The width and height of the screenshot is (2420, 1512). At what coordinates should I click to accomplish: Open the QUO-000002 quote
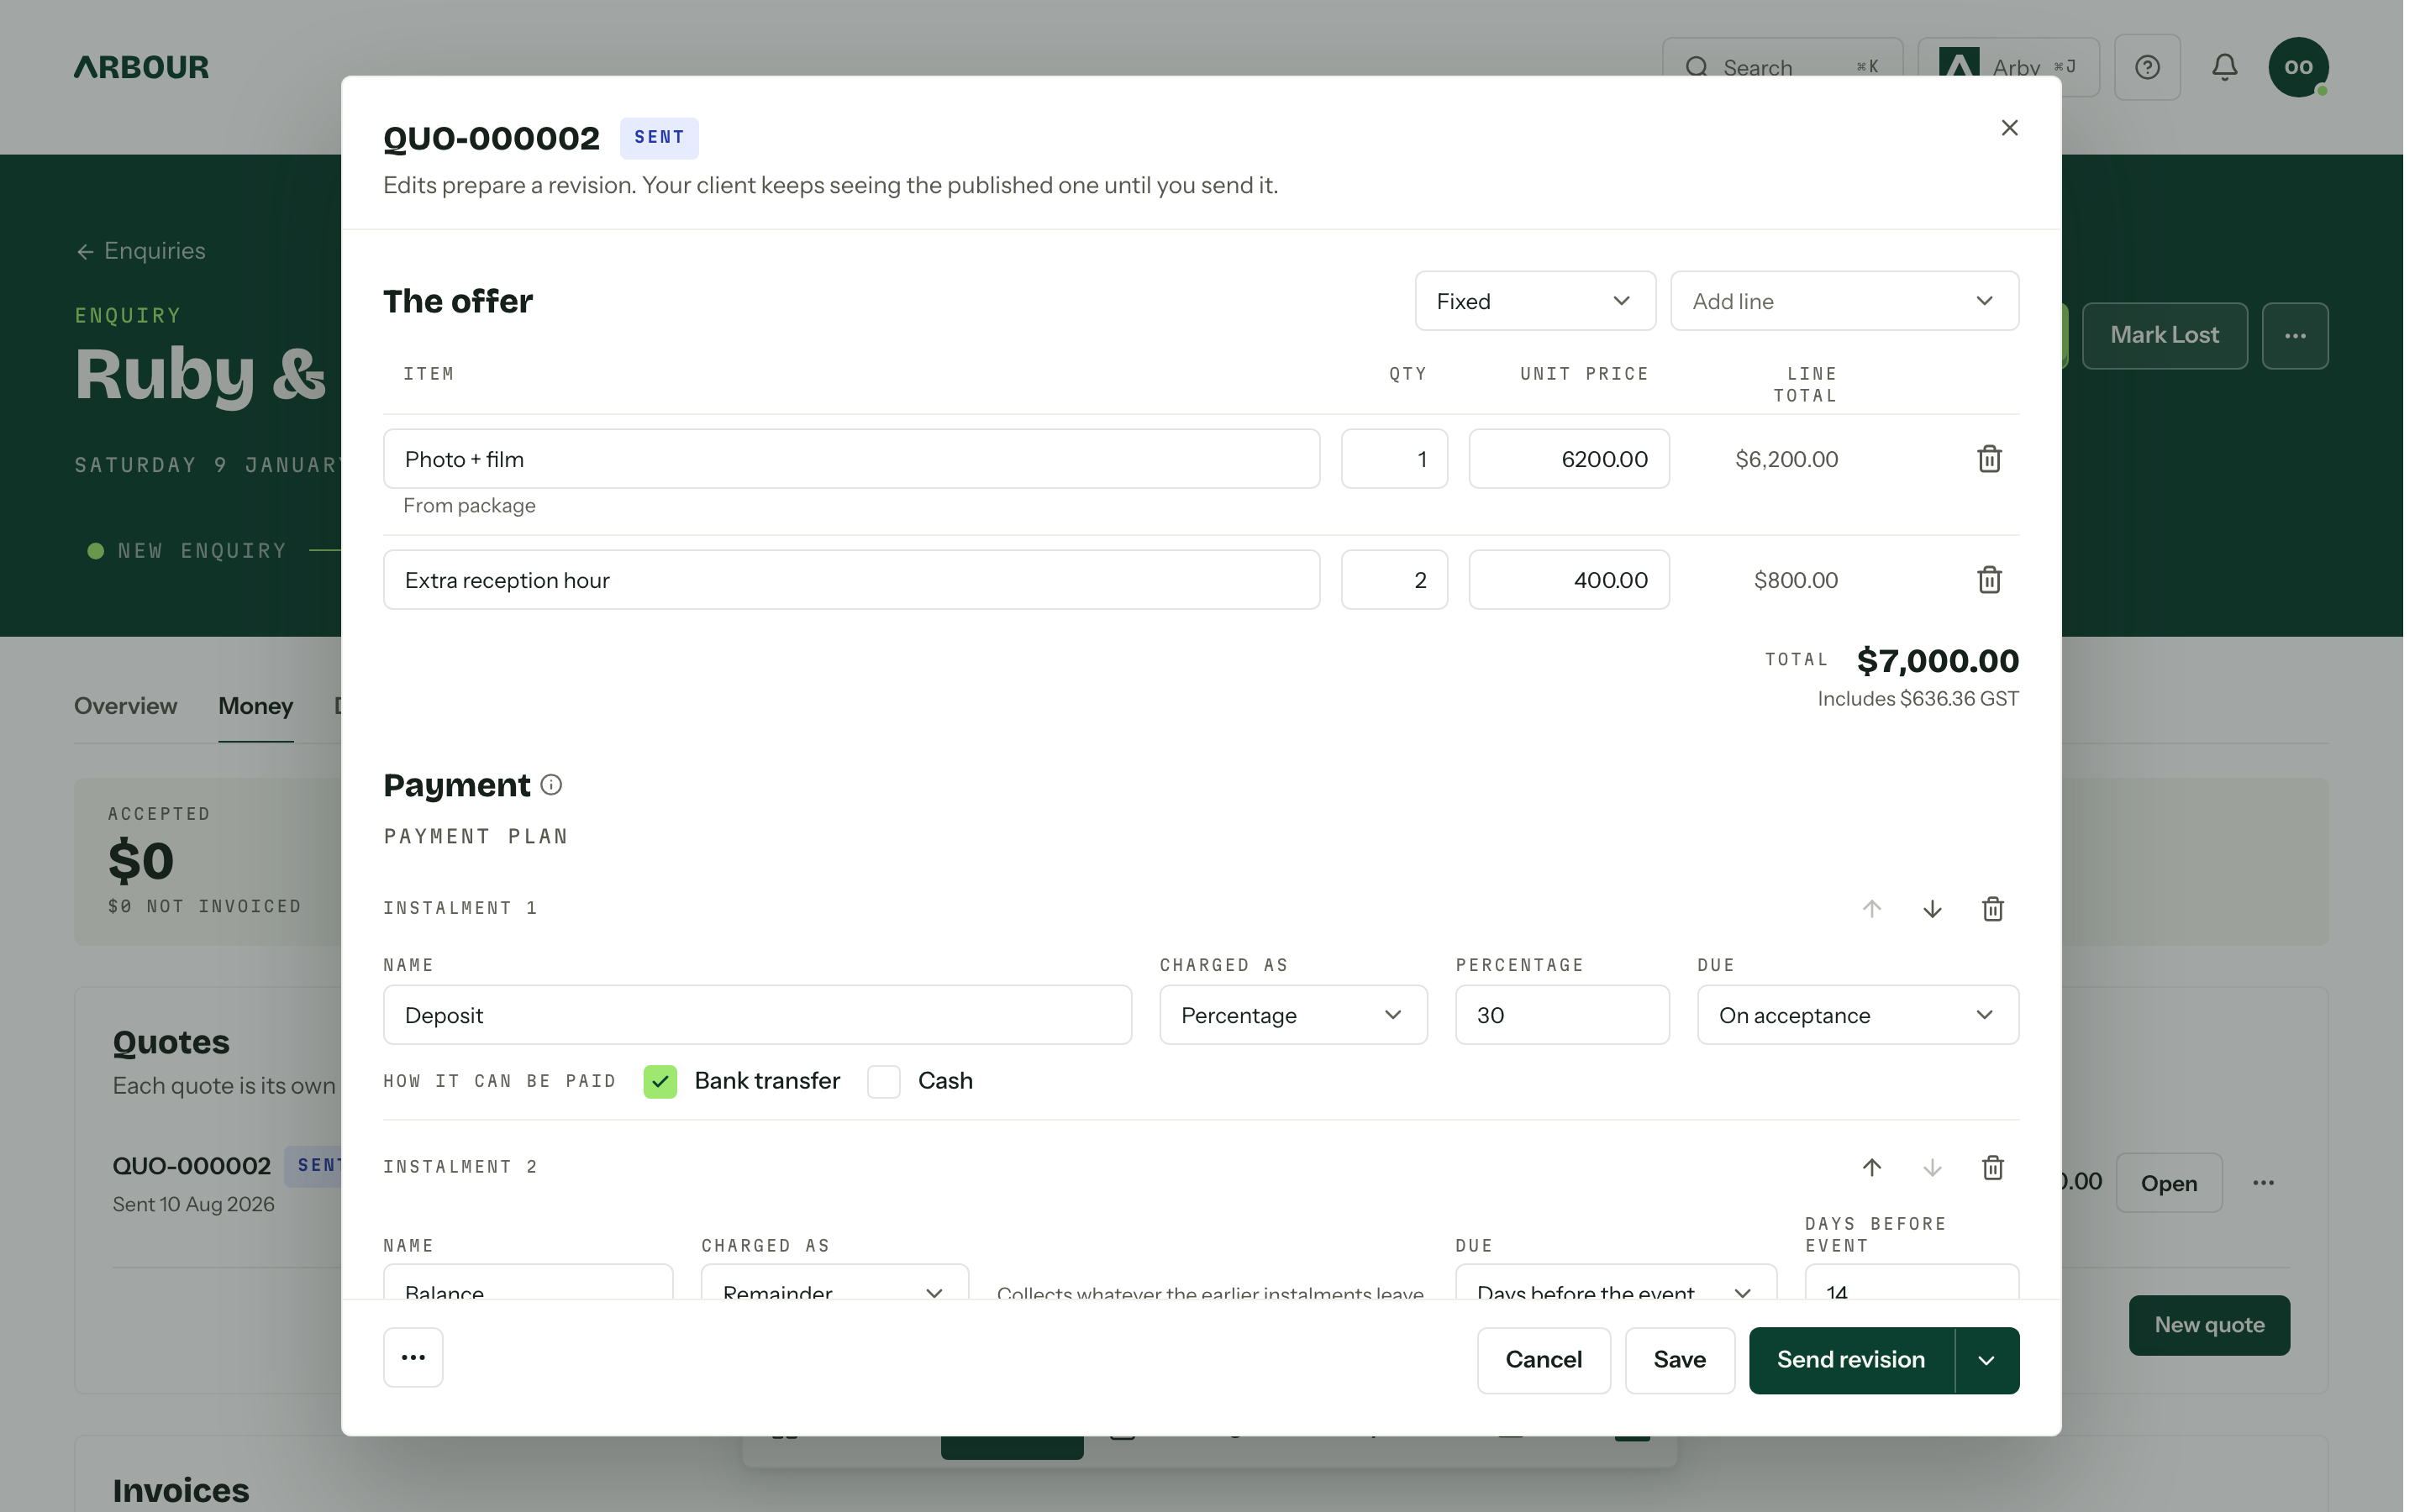[x=2168, y=1183]
